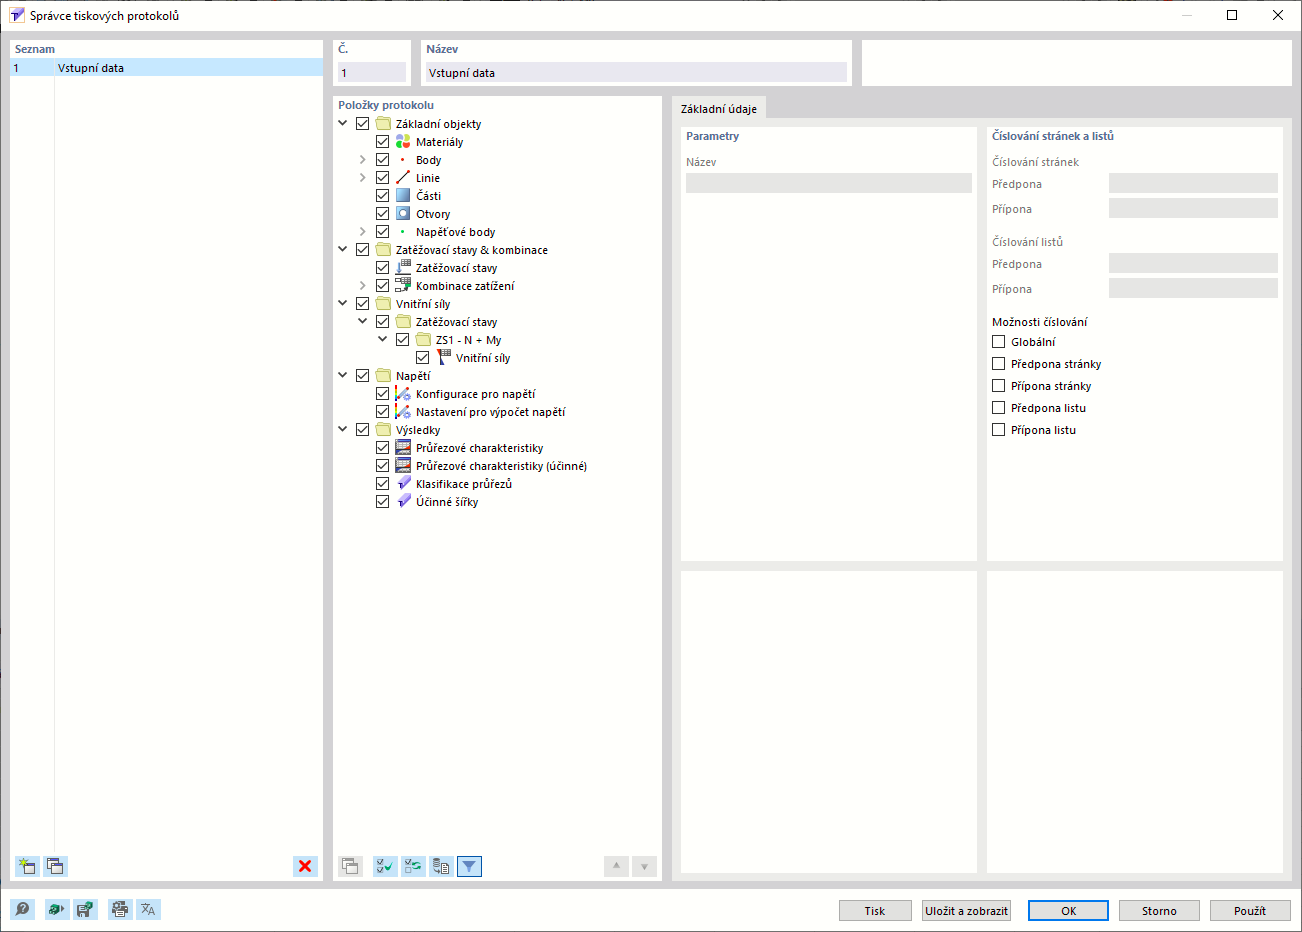Click the Č. protocol number field
This screenshot has height=932, width=1302.
tap(372, 73)
